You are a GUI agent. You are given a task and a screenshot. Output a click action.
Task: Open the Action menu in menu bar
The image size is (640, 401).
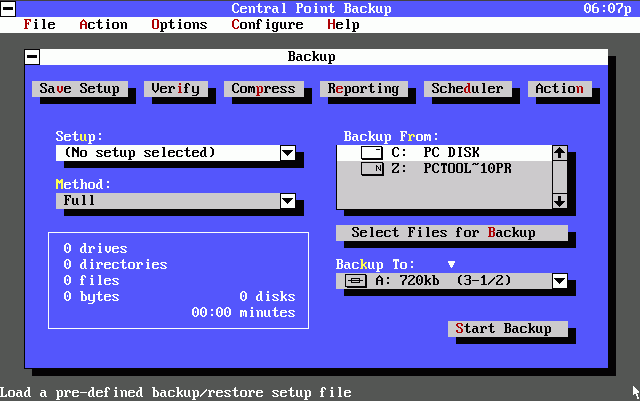point(103,25)
